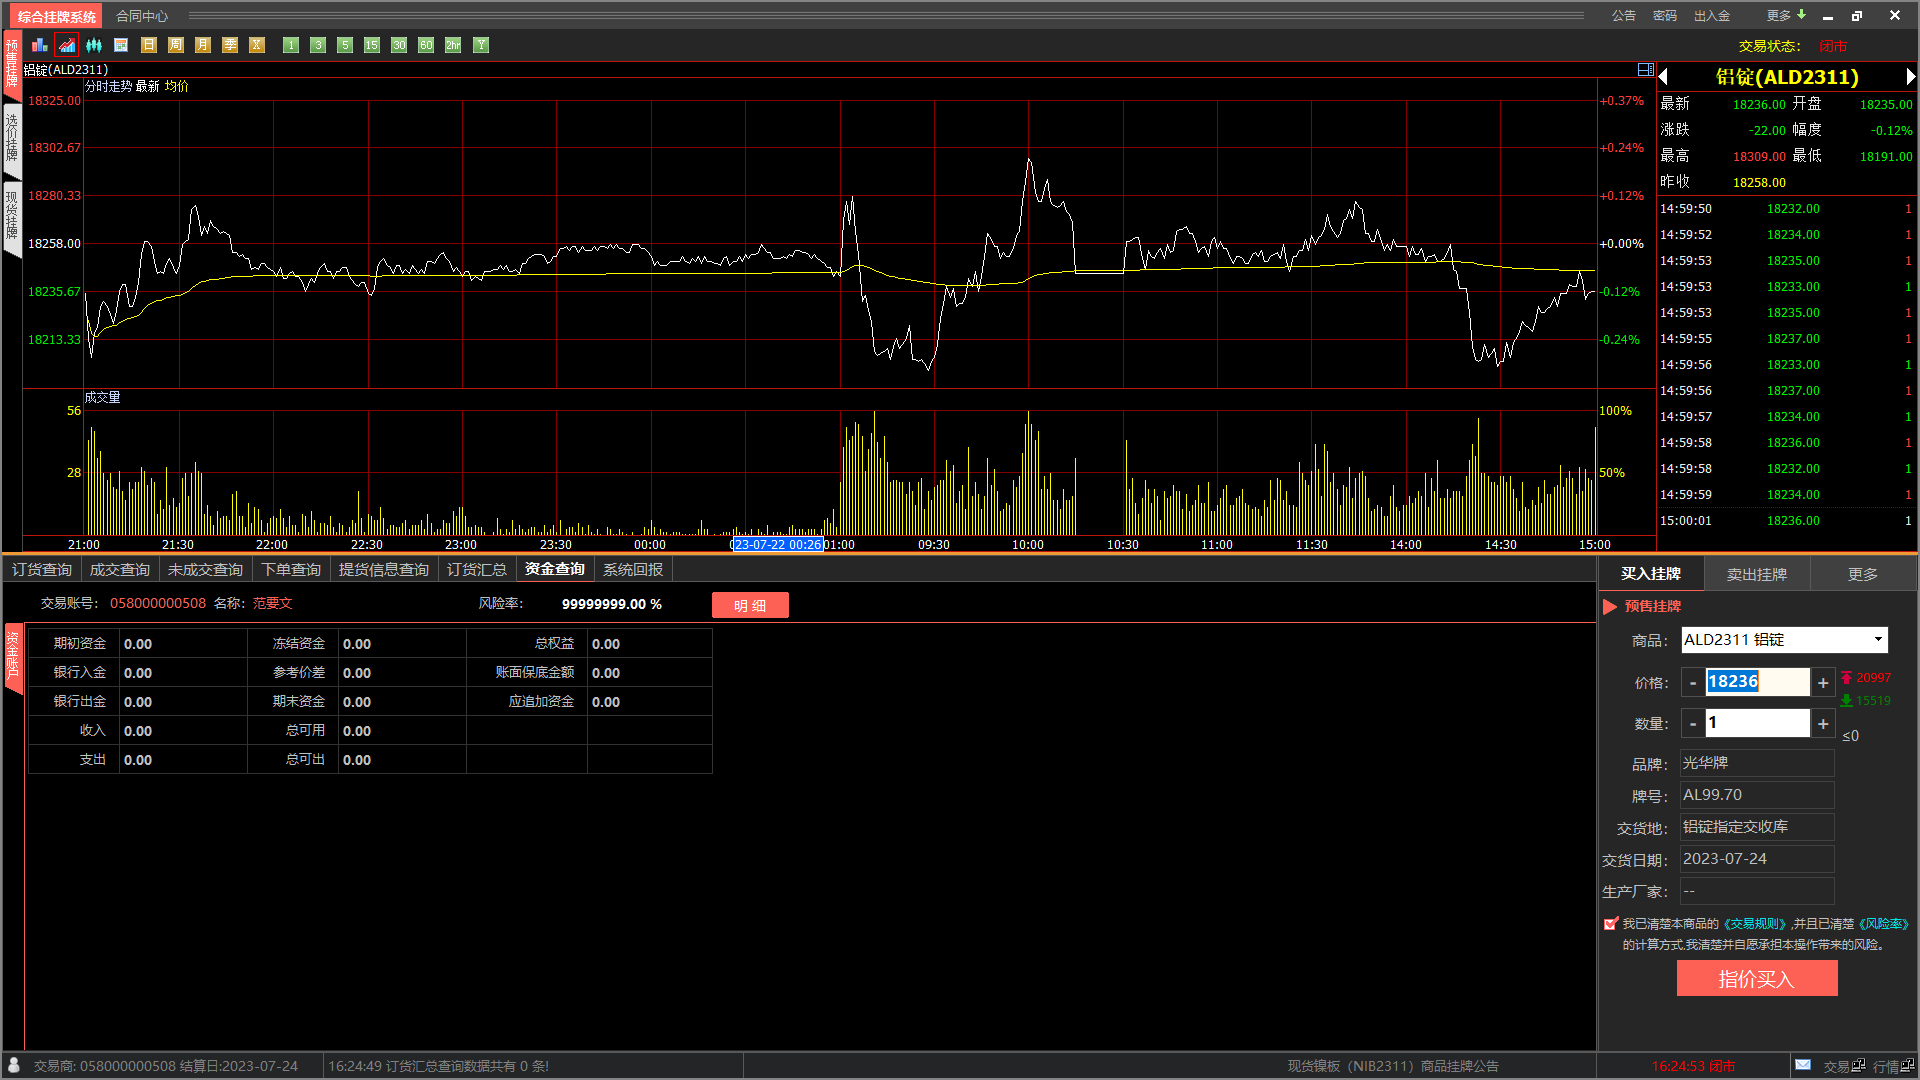Open the 订货汇总 tab
Image resolution: width=1920 pixels, height=1080 pixels.
pyautogui.click(x=477, y=569)
